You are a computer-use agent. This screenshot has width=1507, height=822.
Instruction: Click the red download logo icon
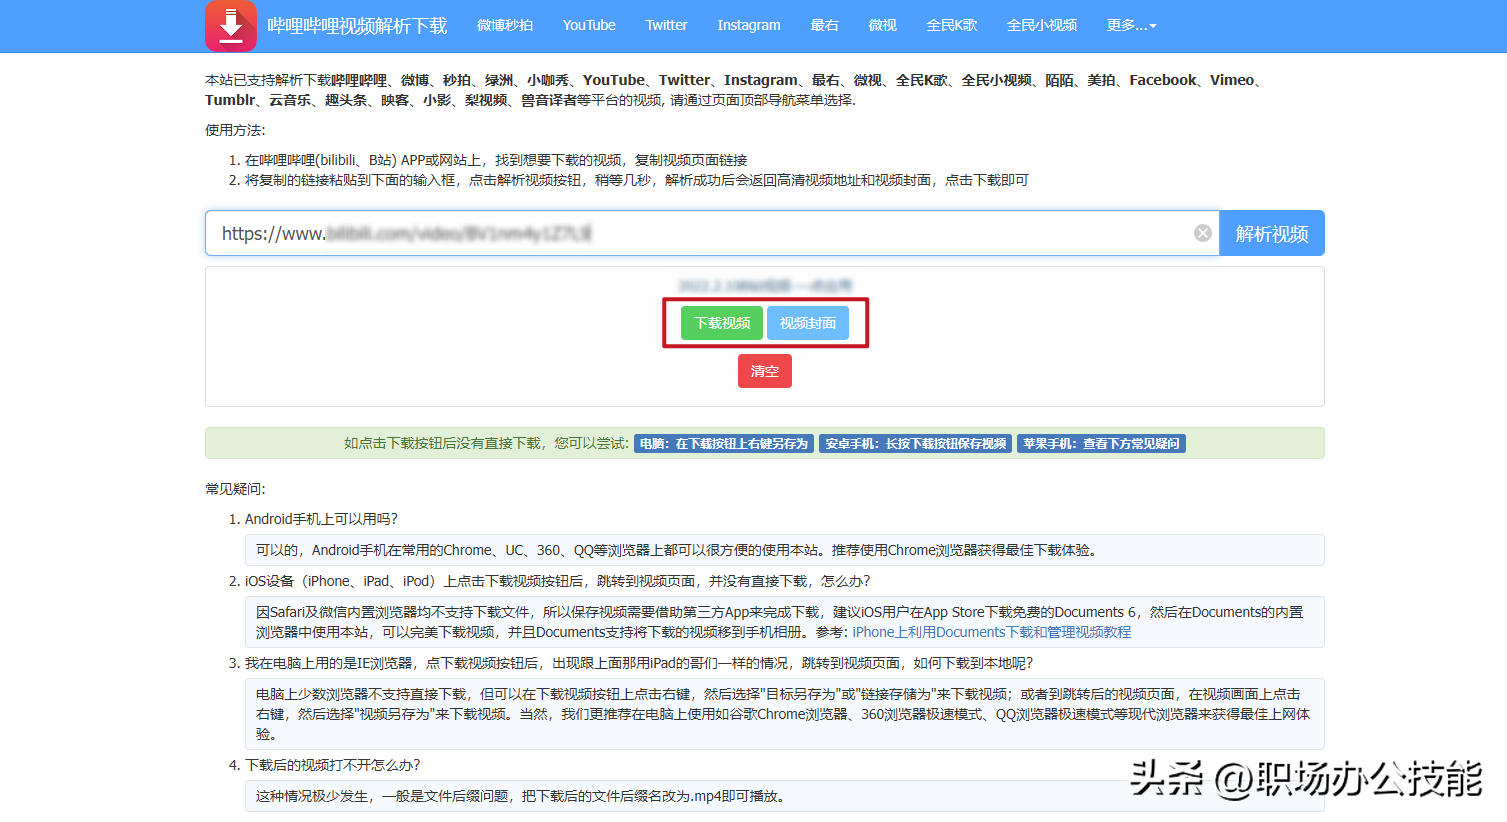coord(231,26)
